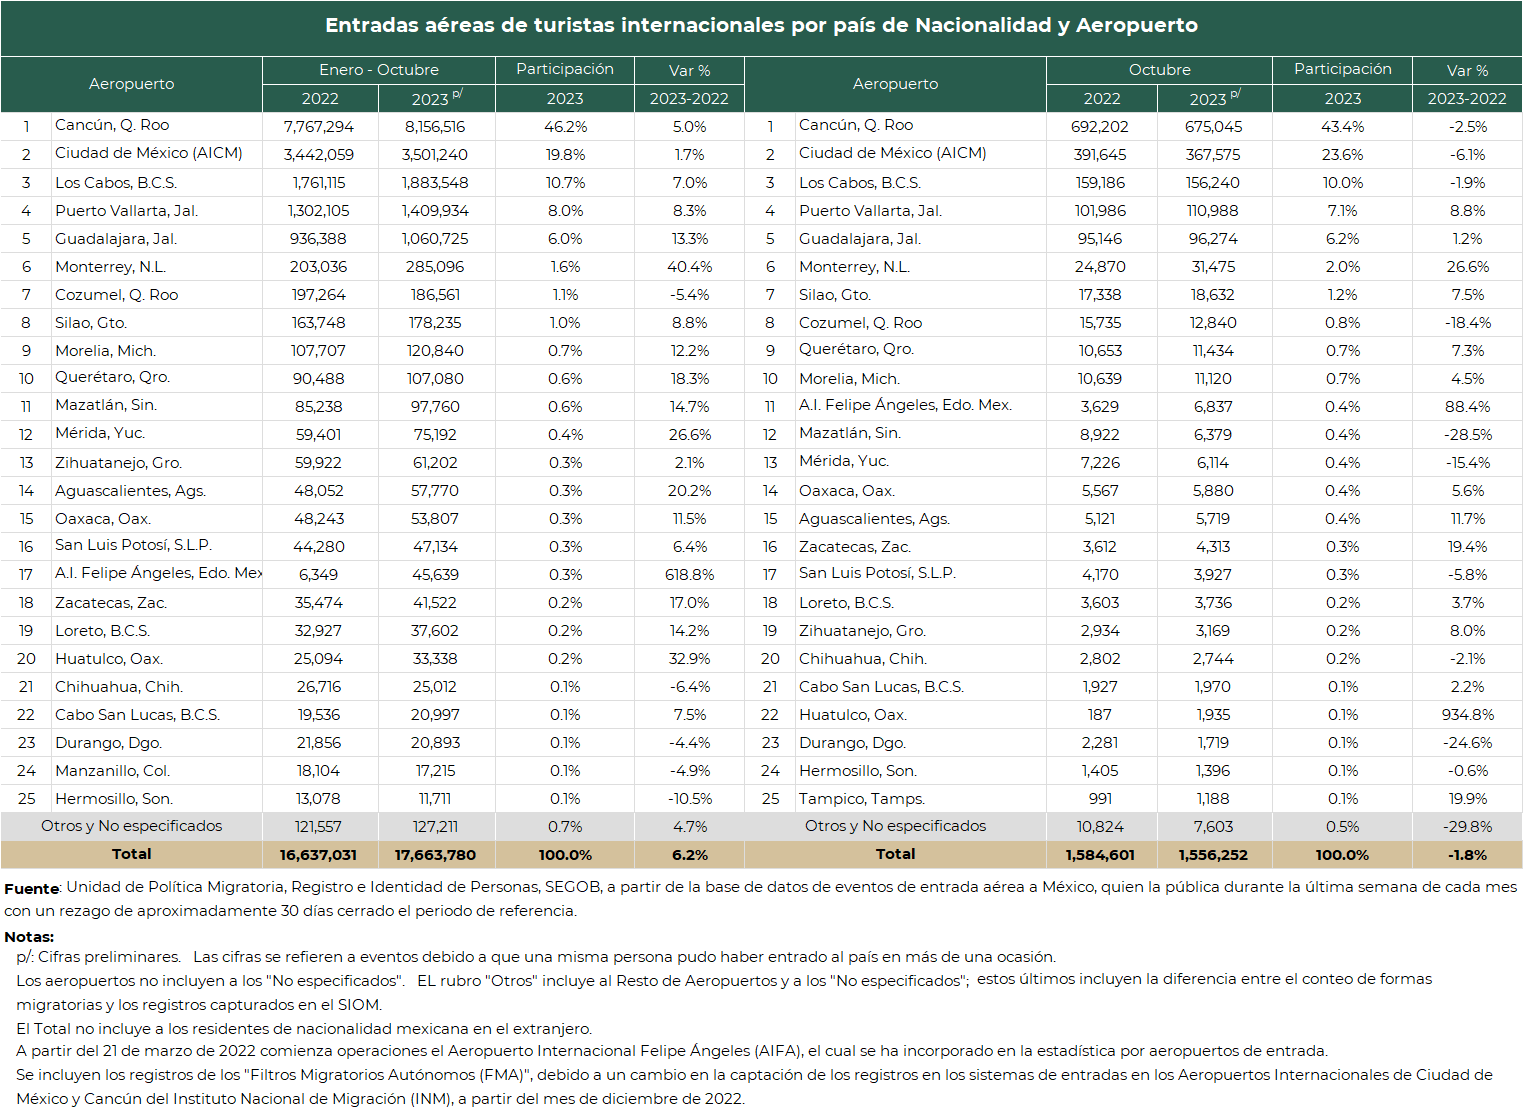This screenshot has height=1113, width=1523.
Task: Select the left Aeropuerto column header
Action: (x=131, y=84)
